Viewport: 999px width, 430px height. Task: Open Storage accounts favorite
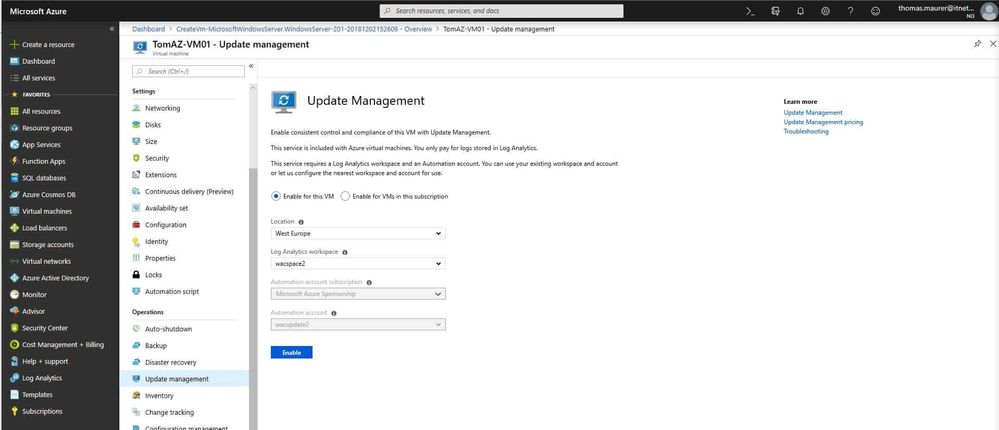pyautogui.click(x=41, y=245)
